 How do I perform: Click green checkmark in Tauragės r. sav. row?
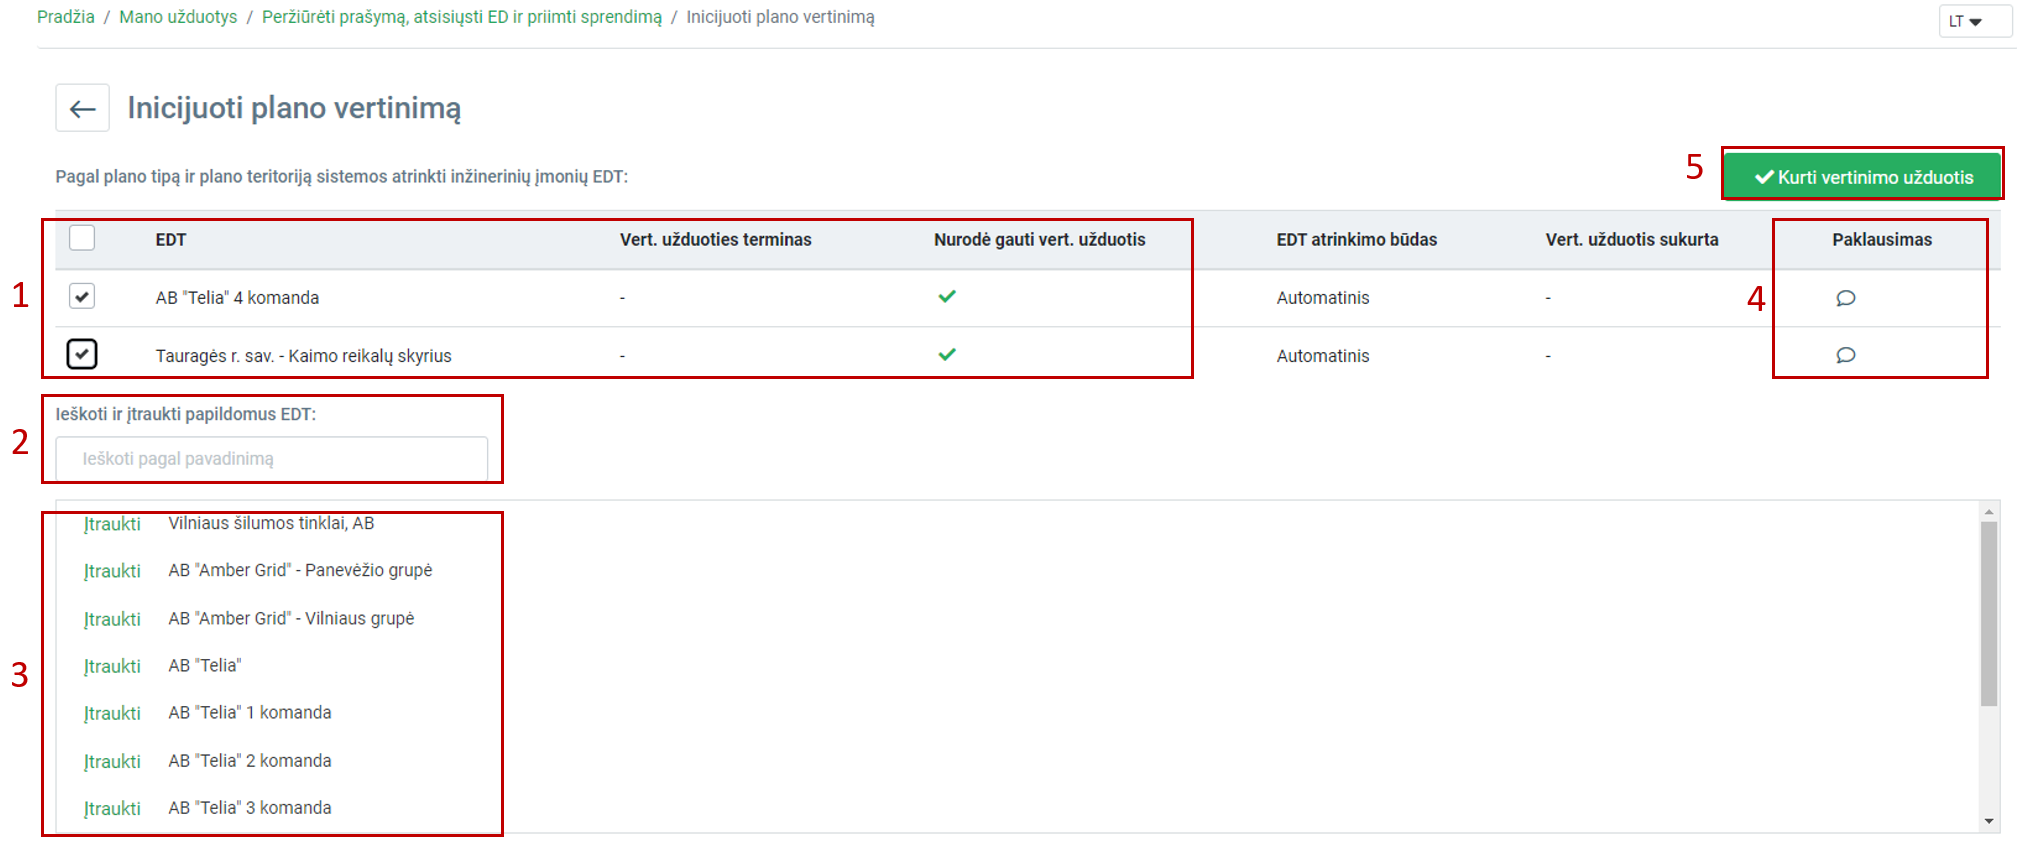947,354
